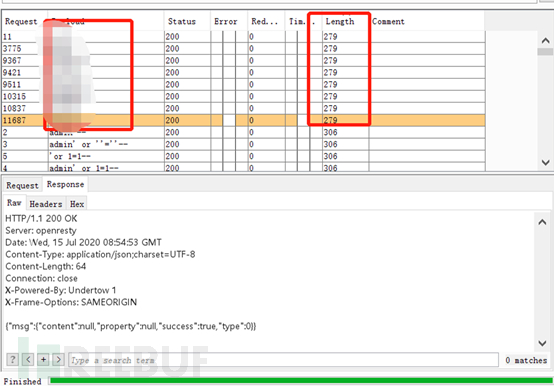Switch to the Request tab
554x386 pixels.
[x=22, y=185]
